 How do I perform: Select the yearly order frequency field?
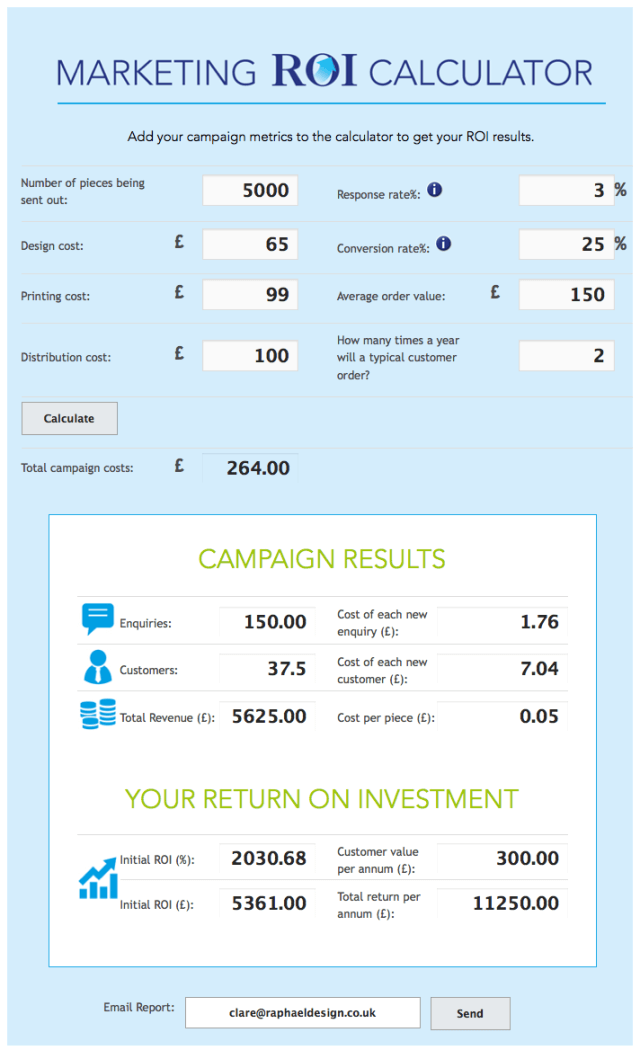[566, 356]
